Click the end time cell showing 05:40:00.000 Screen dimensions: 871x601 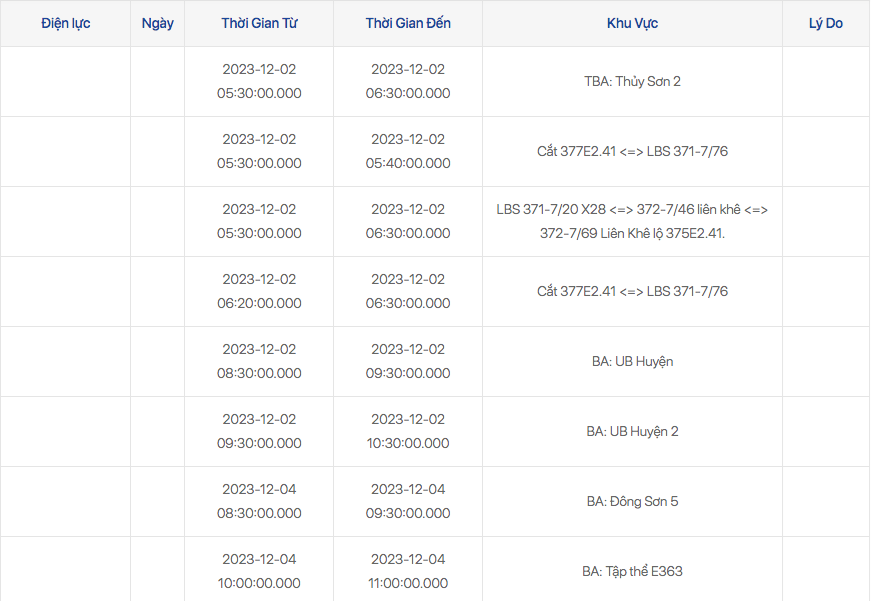pos(408,152)
